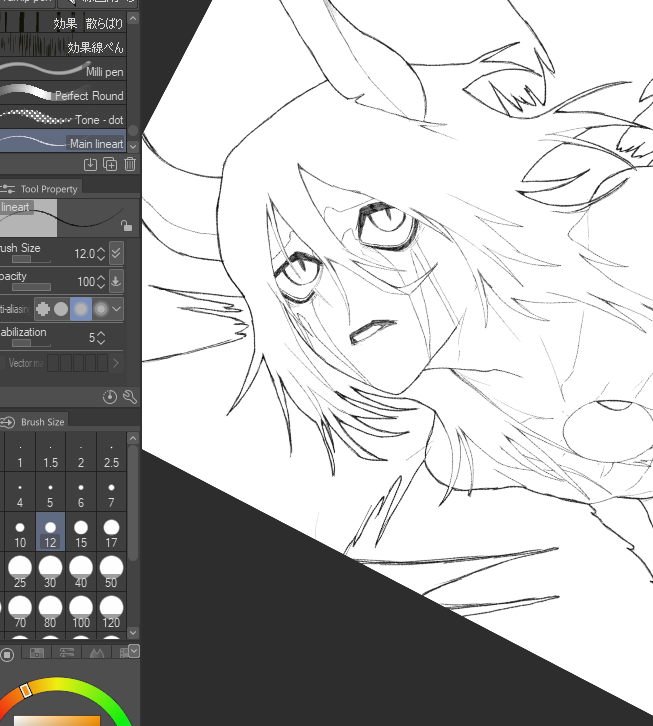Set brush size preset to 7
The image size is (653, 726).
coord(111,494)
